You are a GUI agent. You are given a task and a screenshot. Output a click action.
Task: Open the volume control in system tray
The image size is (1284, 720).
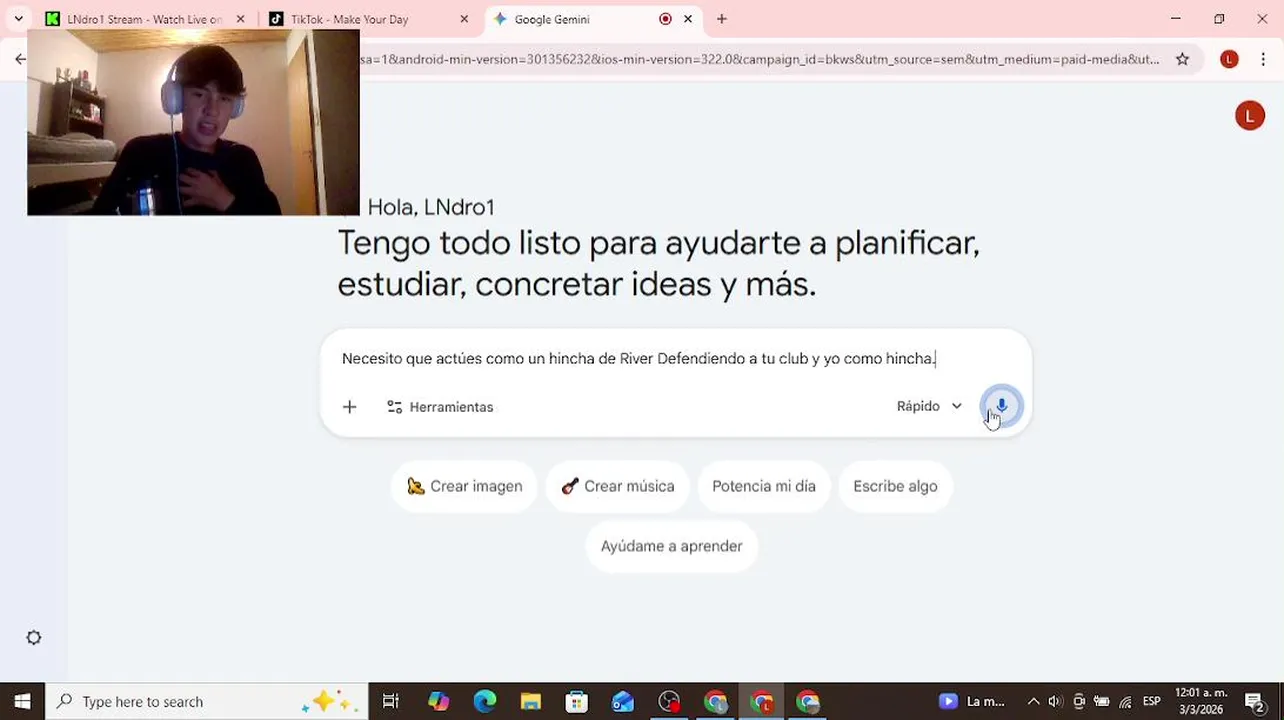[x=1056, y=701]
